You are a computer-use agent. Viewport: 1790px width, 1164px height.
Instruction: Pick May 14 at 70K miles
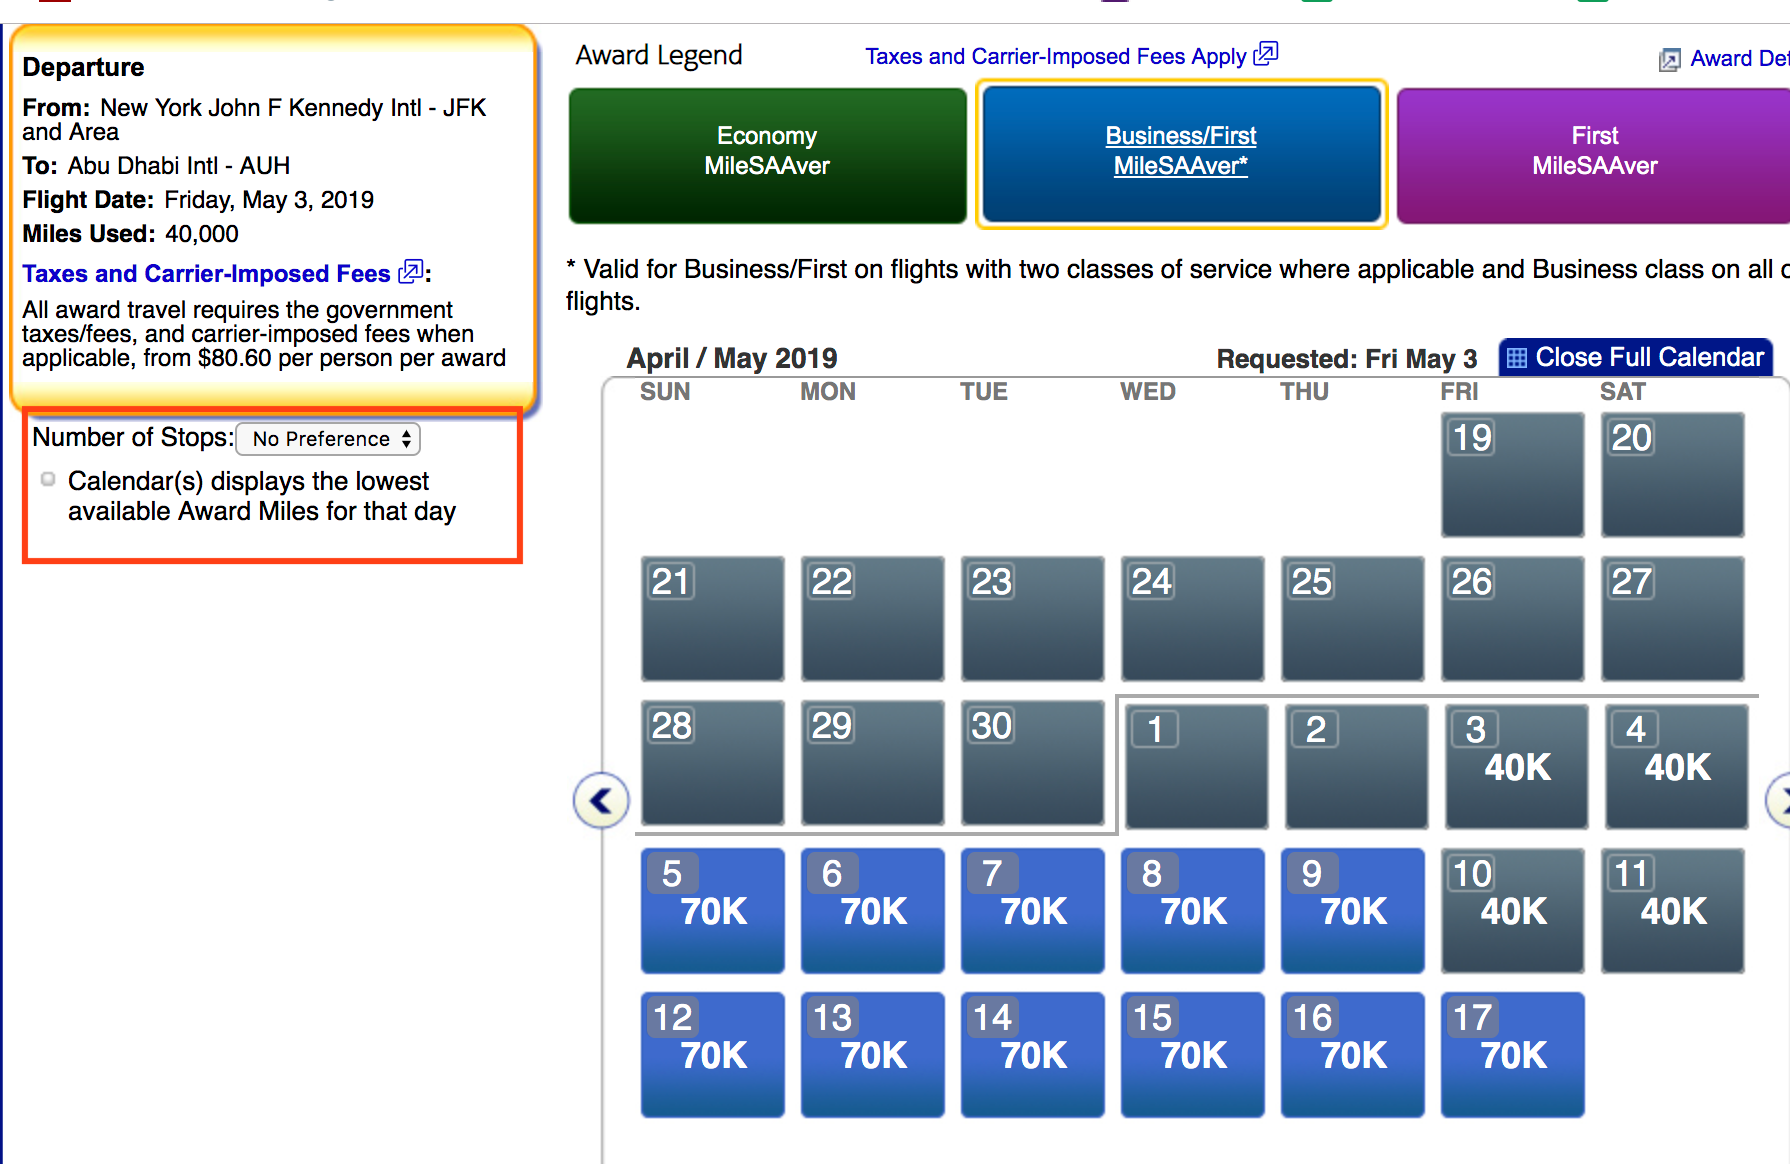[x=1033, y=1055]
